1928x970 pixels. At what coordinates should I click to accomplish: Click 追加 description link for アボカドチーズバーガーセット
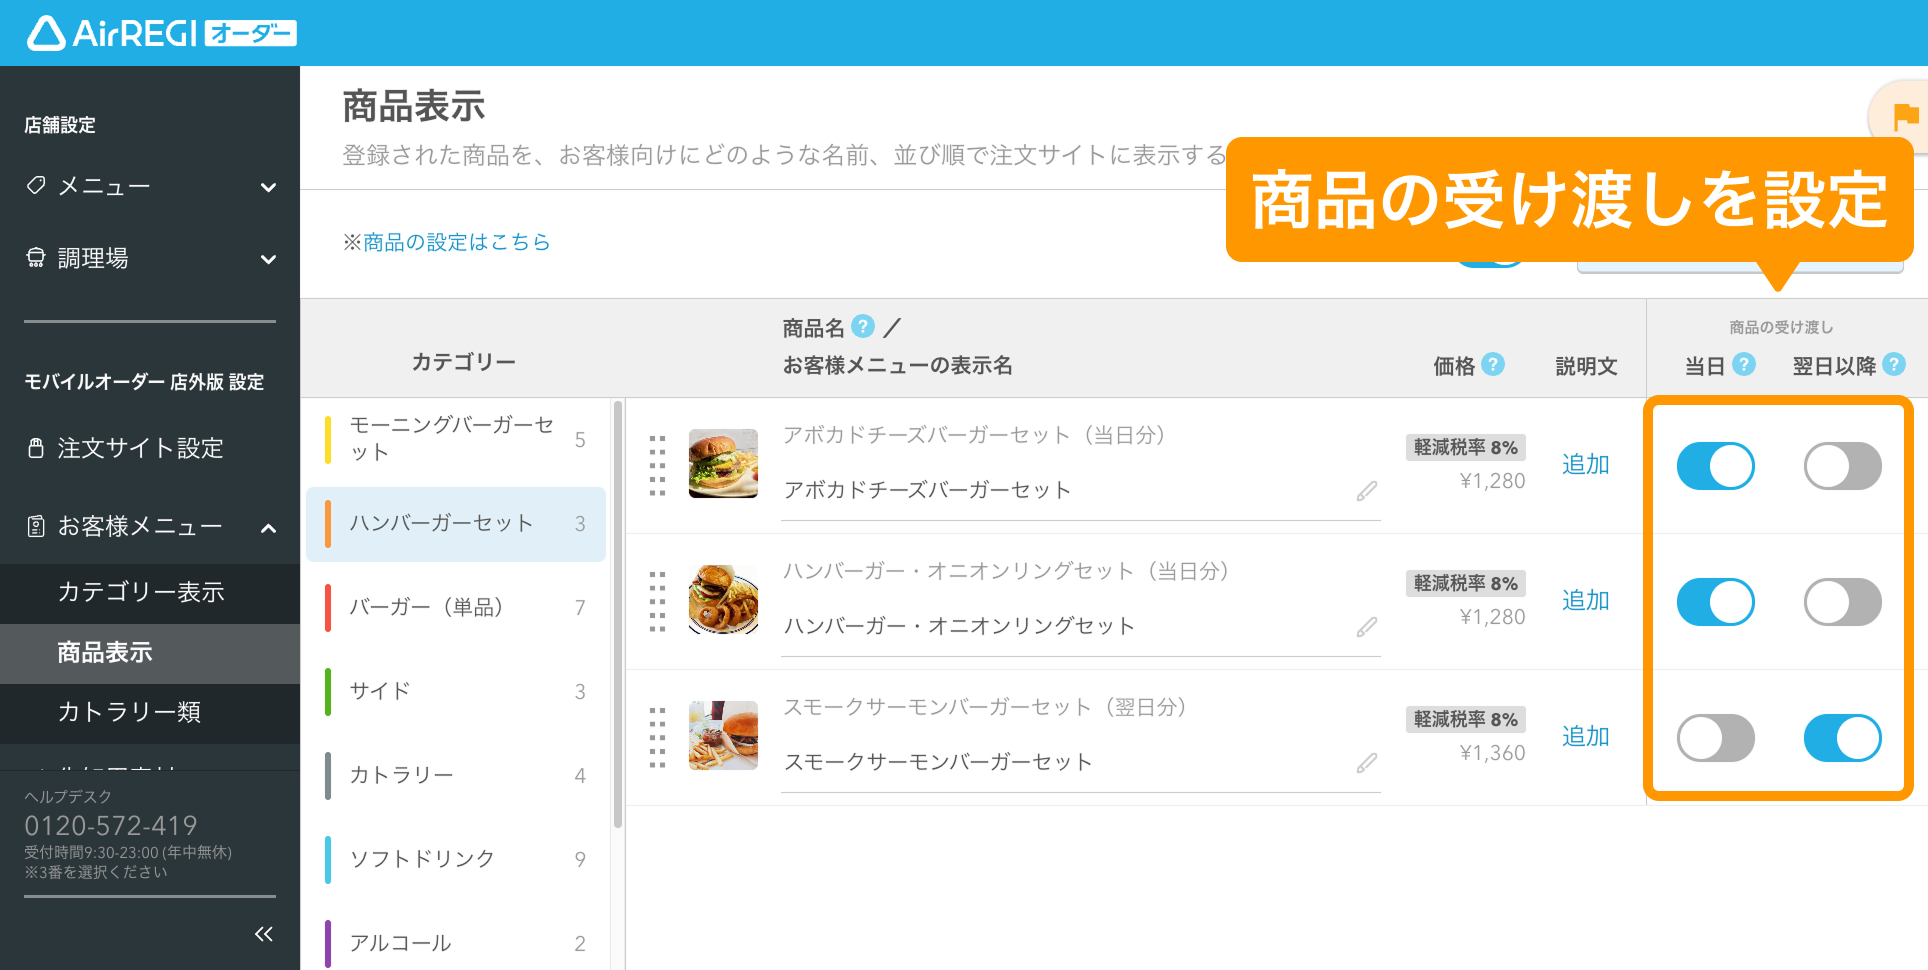[x=1586, y=465]
